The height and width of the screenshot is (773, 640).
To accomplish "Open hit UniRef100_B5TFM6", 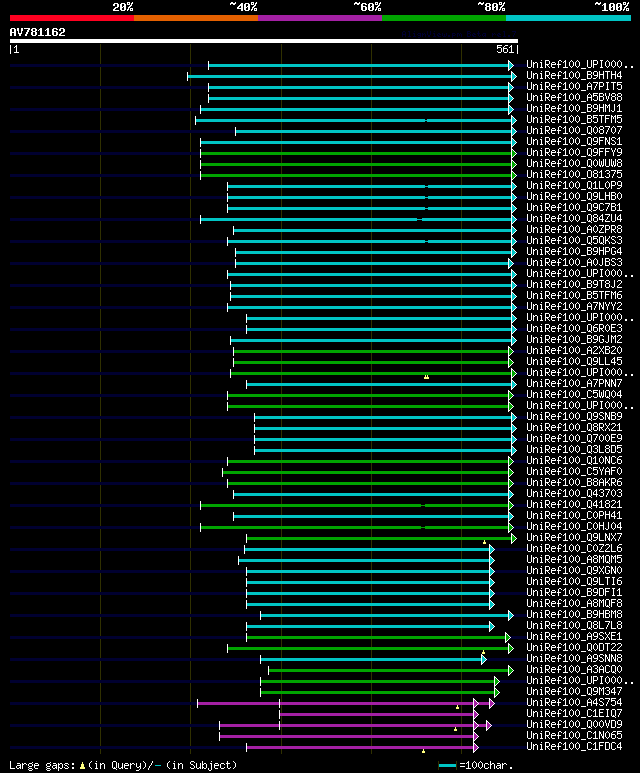I will click(574, 295).
